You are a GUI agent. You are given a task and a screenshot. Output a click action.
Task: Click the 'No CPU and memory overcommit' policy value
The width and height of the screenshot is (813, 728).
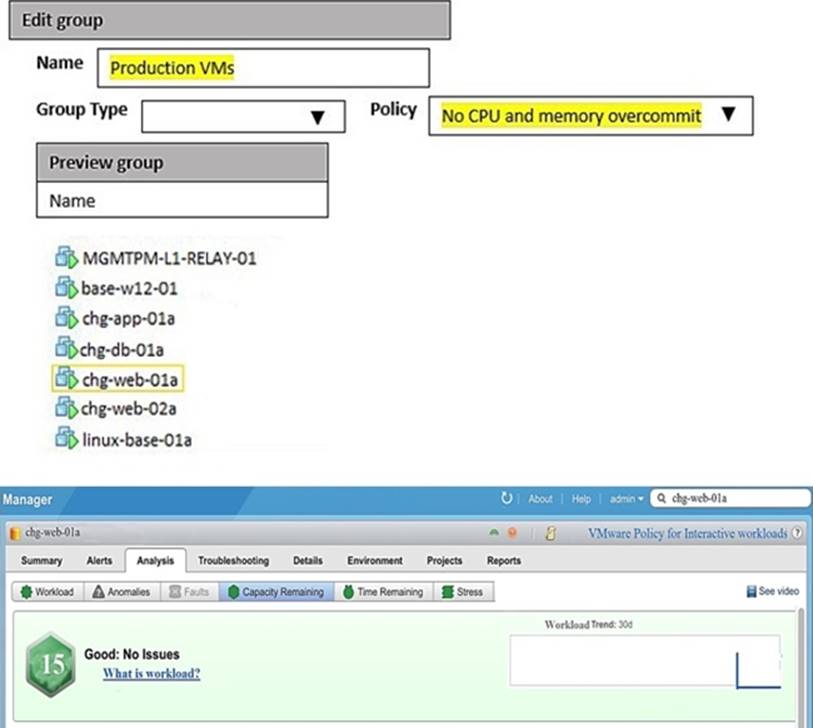click(571, 115)
